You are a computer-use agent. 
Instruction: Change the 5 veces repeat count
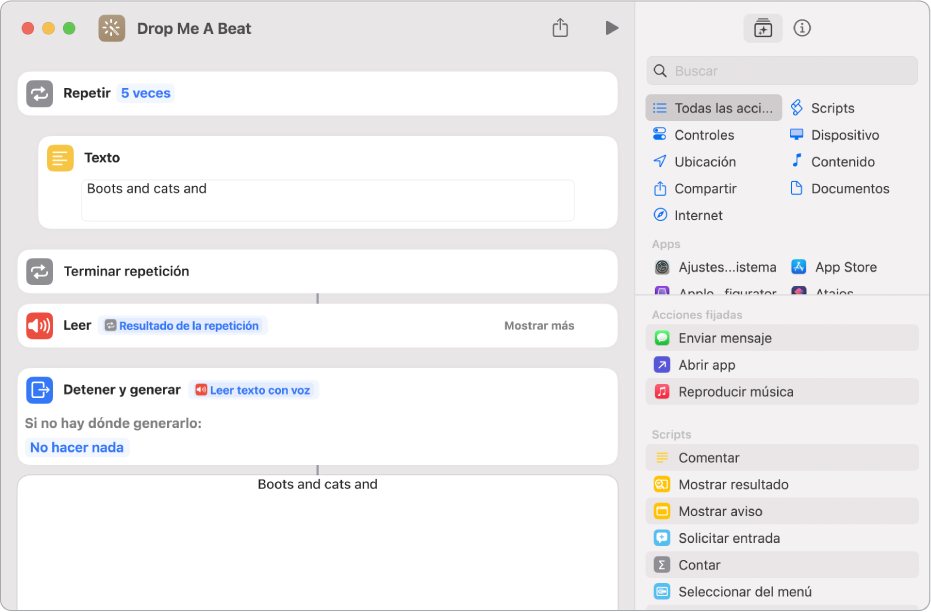click(x=145, y=93)
